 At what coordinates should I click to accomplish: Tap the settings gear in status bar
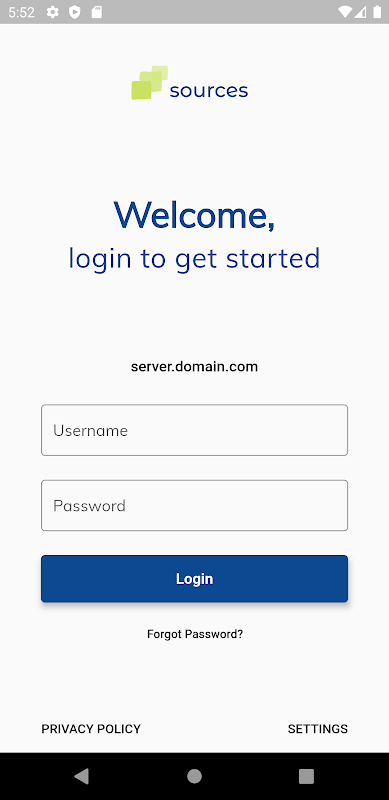tap(53, 12)
